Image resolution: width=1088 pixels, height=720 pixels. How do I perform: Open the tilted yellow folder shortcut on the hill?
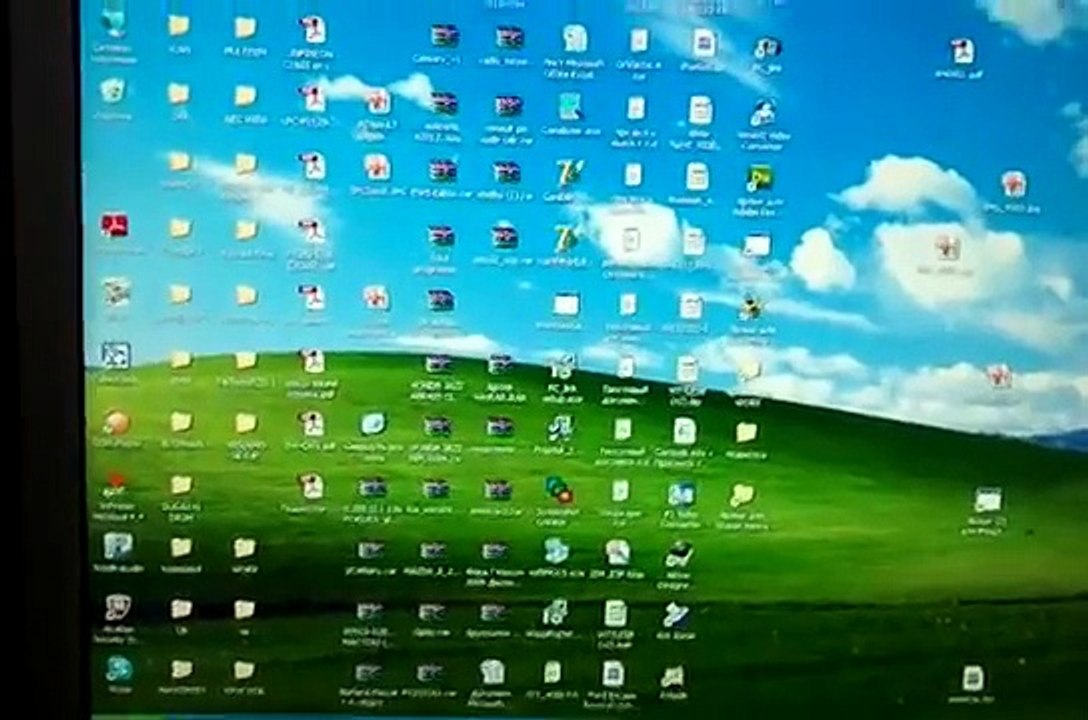[x=742, y=495]
